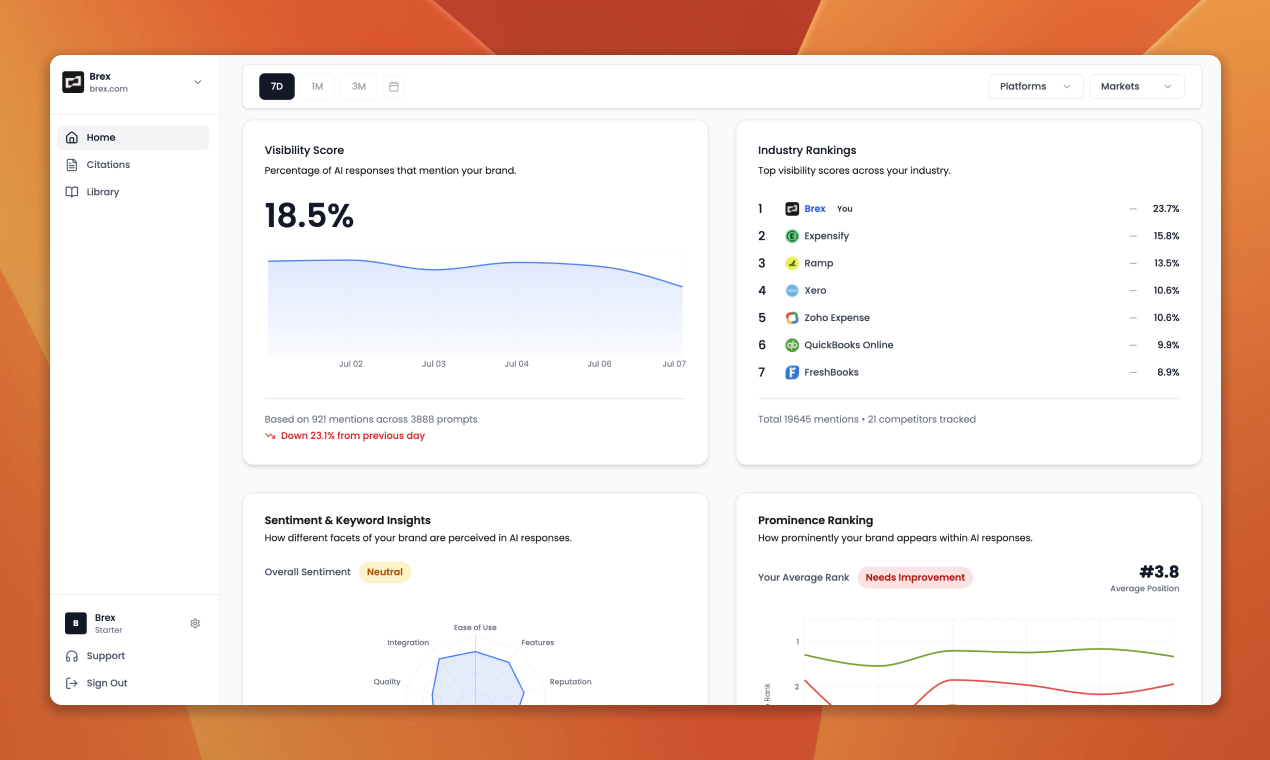
Task: Select the Expensify ranking row name
Action: (827, 236)
